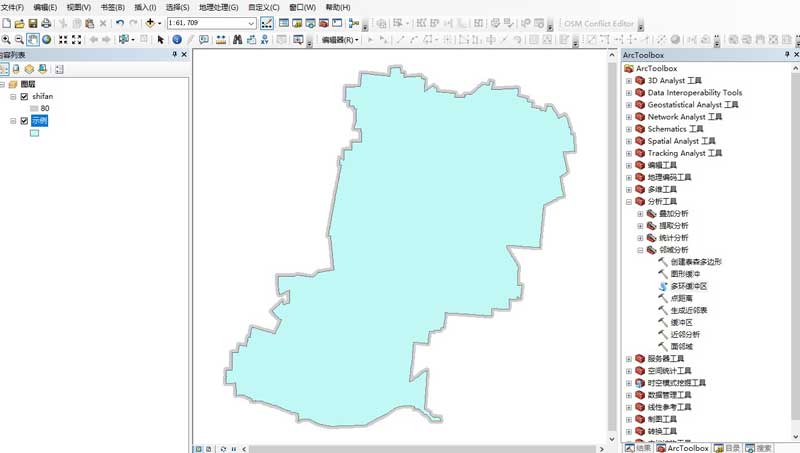Viewport: 800px width, 453px height.
Task: Expand Network Analyst 工具 toolbox
Action: 629,117
